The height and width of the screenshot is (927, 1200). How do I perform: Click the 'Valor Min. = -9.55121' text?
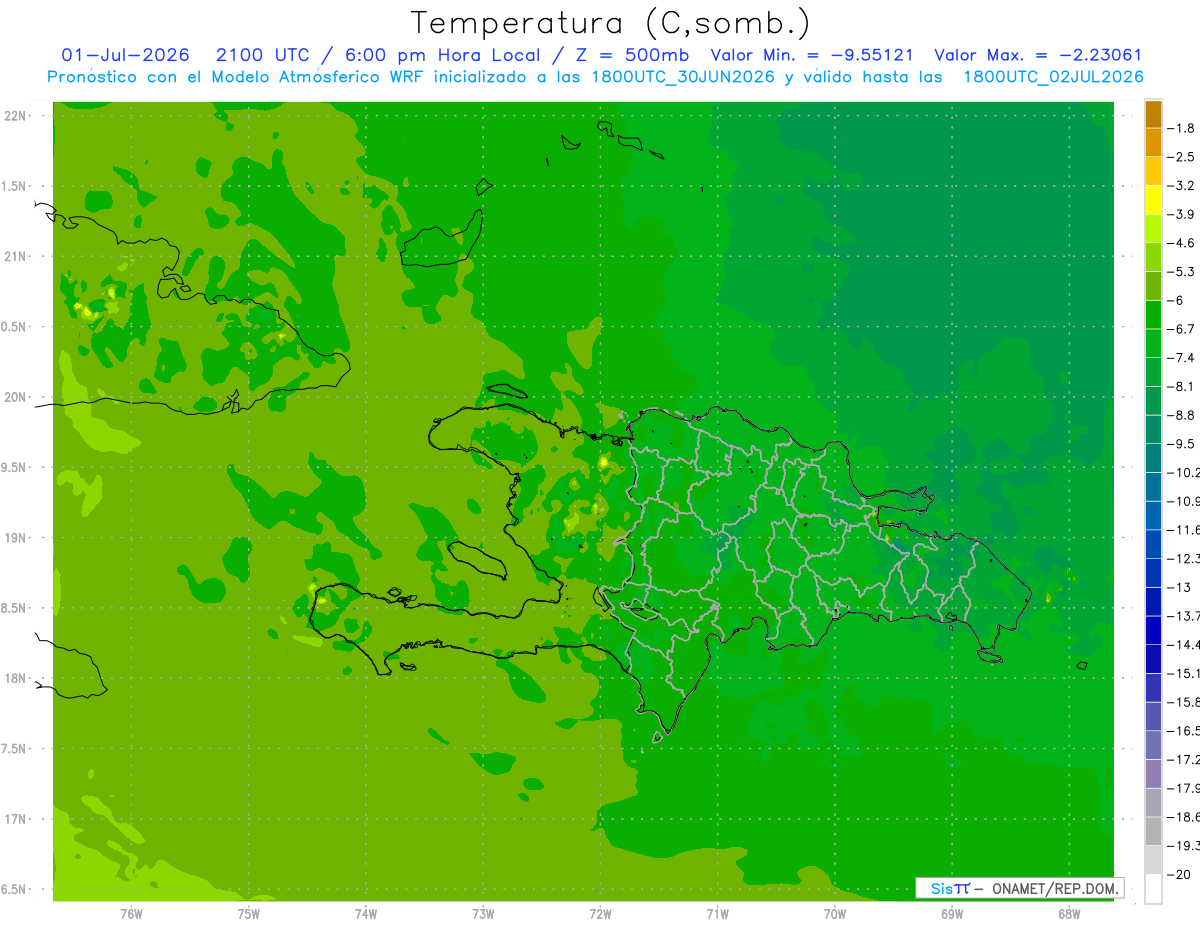pyautogui.click(x=812, y=55)
